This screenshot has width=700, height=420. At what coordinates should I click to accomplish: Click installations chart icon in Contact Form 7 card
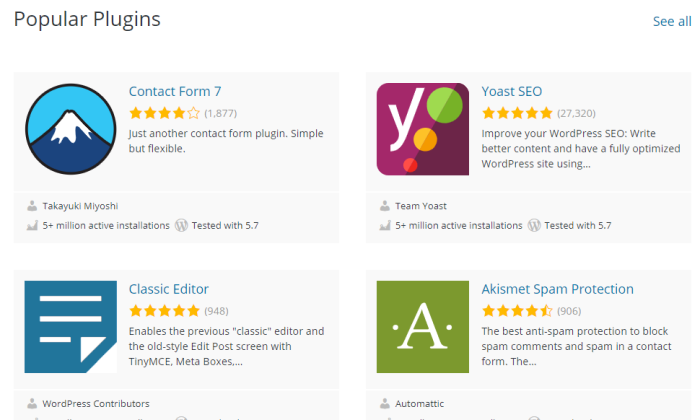(x=32, y=225)
